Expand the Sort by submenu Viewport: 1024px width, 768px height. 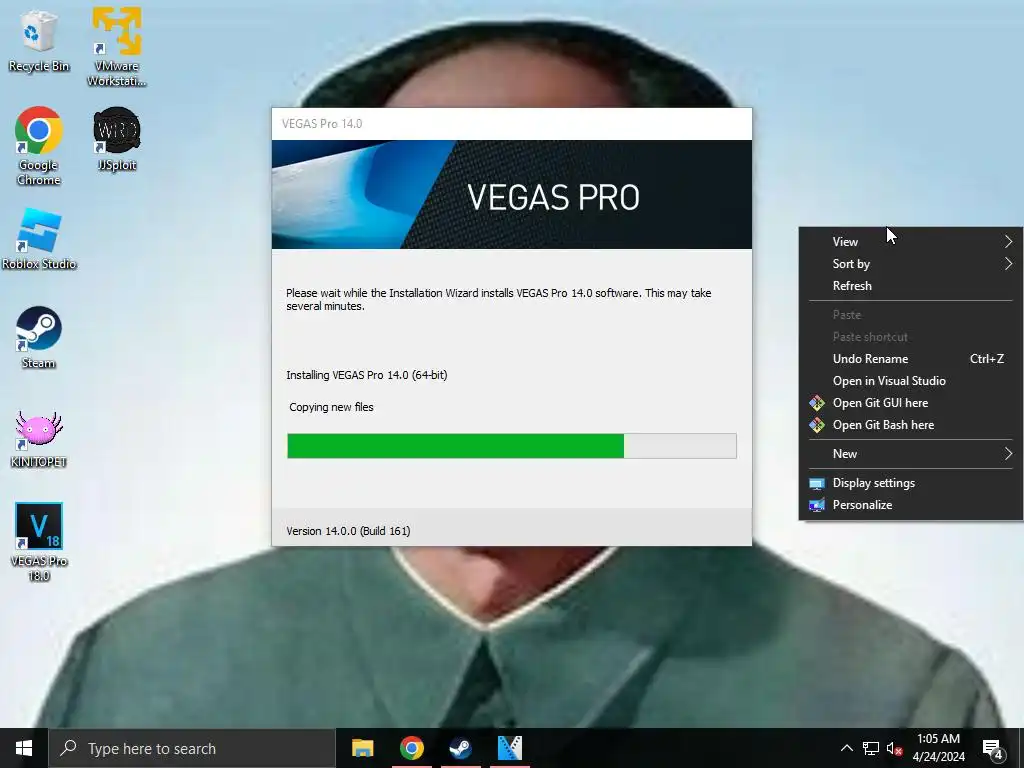[x=910, y=264]
